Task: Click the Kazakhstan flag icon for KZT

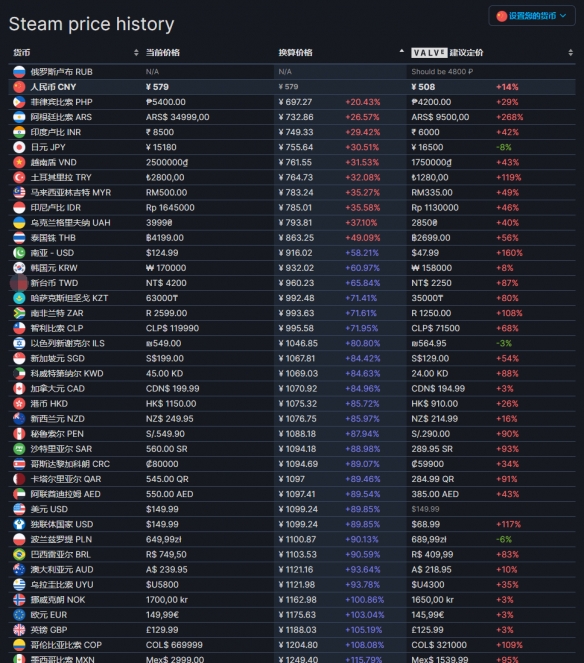Action: pyautogui.click(x=19, y=298)
